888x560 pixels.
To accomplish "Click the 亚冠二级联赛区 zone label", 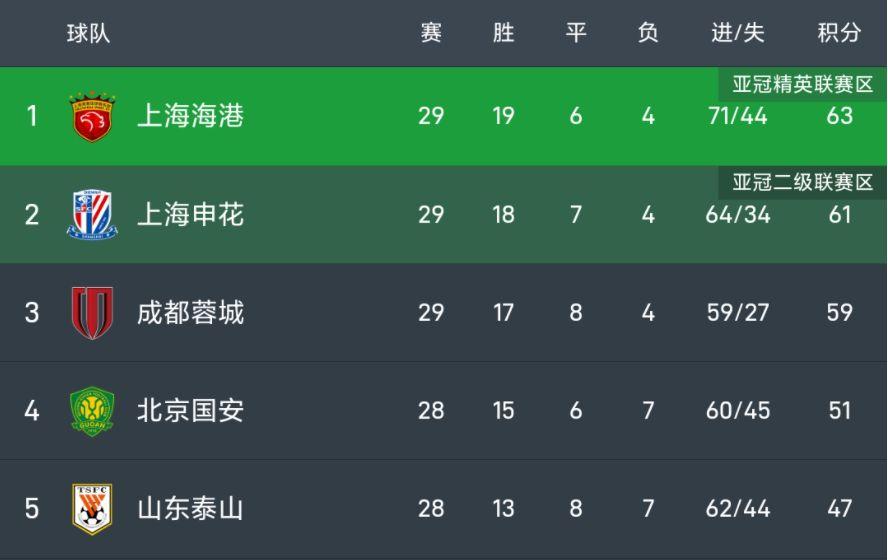I will point(802,182).
